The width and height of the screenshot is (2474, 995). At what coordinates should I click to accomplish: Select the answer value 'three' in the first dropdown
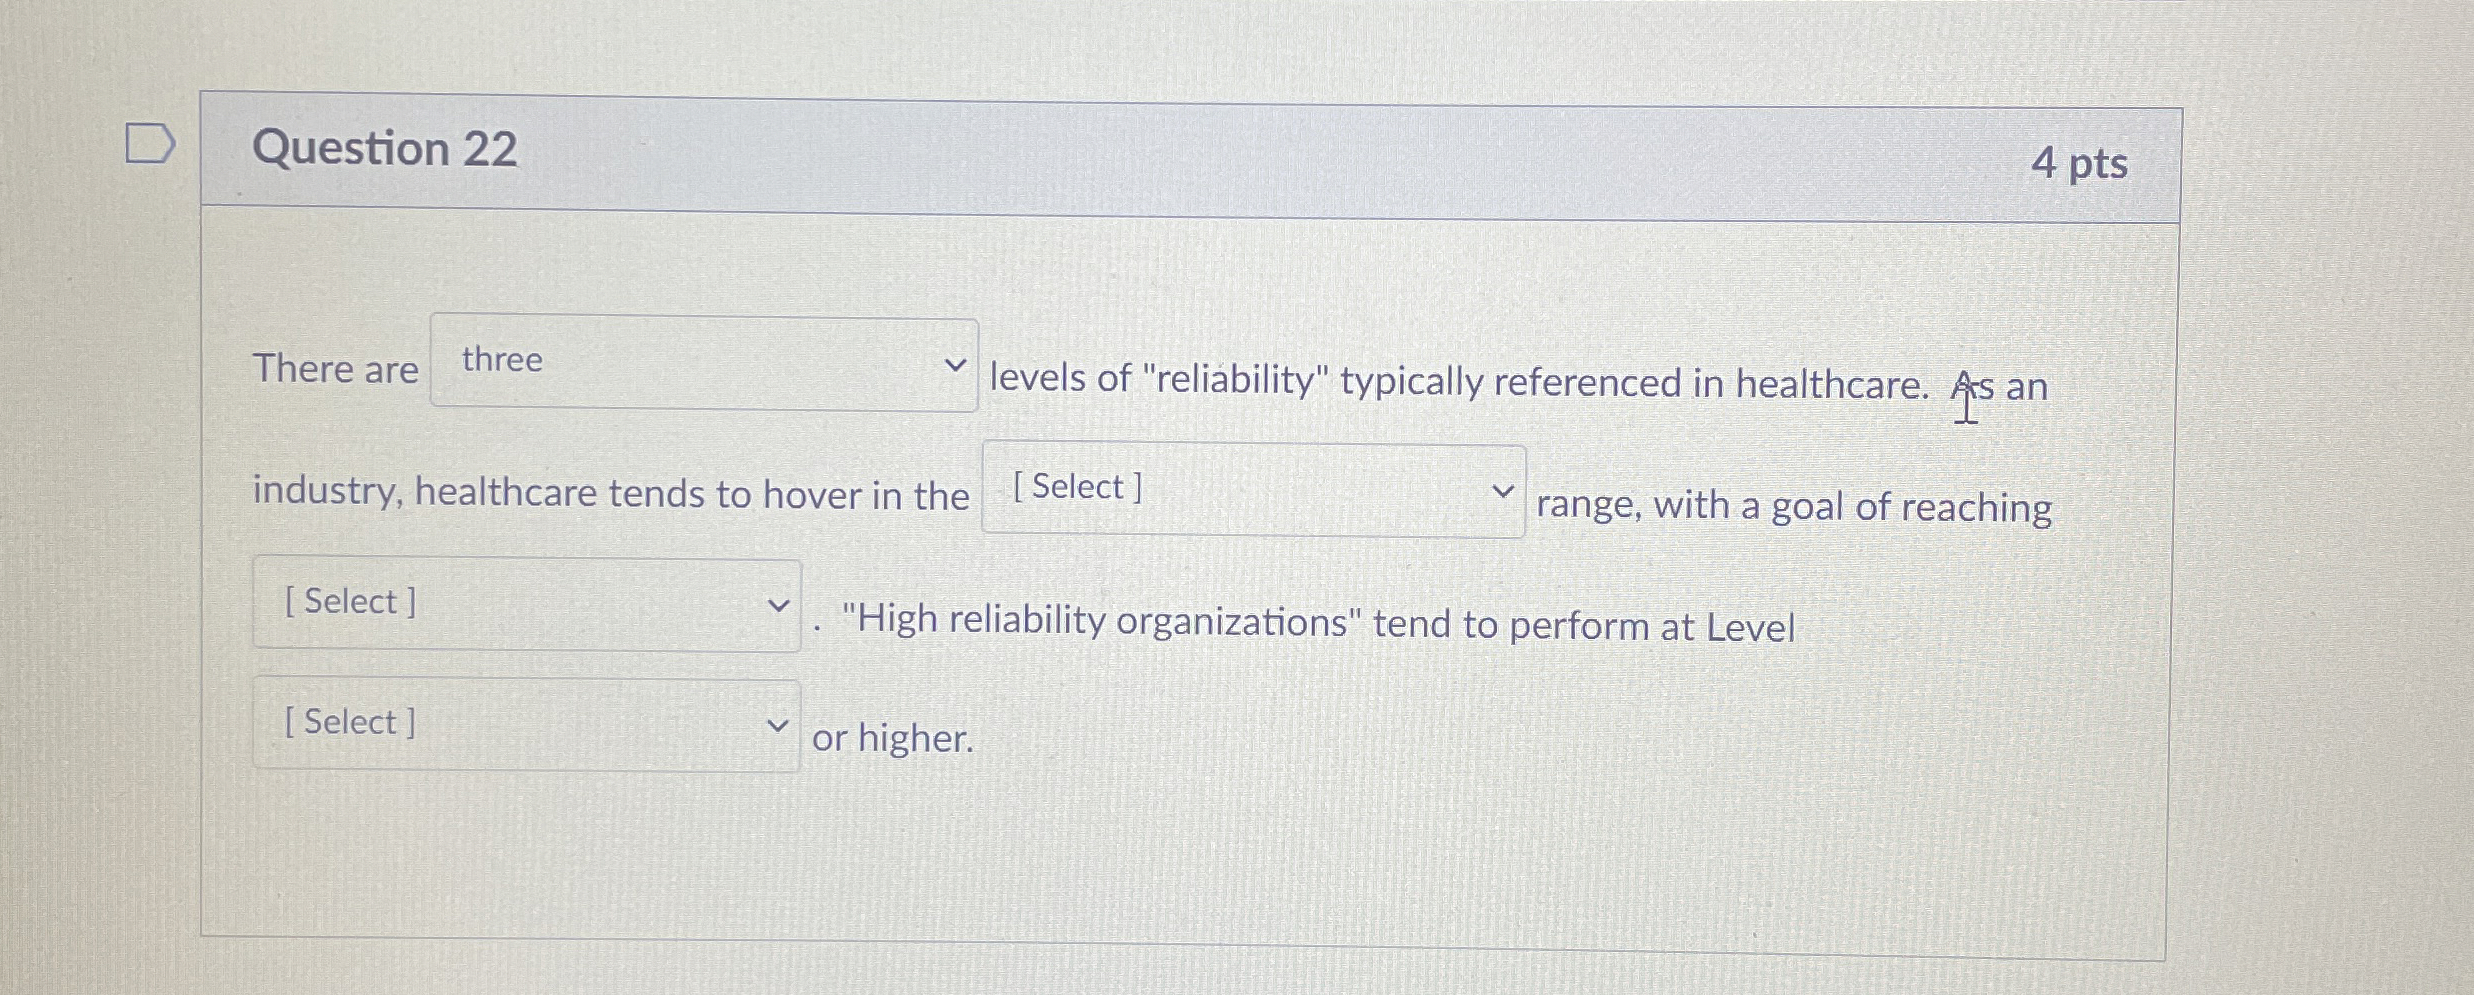click(x=700, y=365)
